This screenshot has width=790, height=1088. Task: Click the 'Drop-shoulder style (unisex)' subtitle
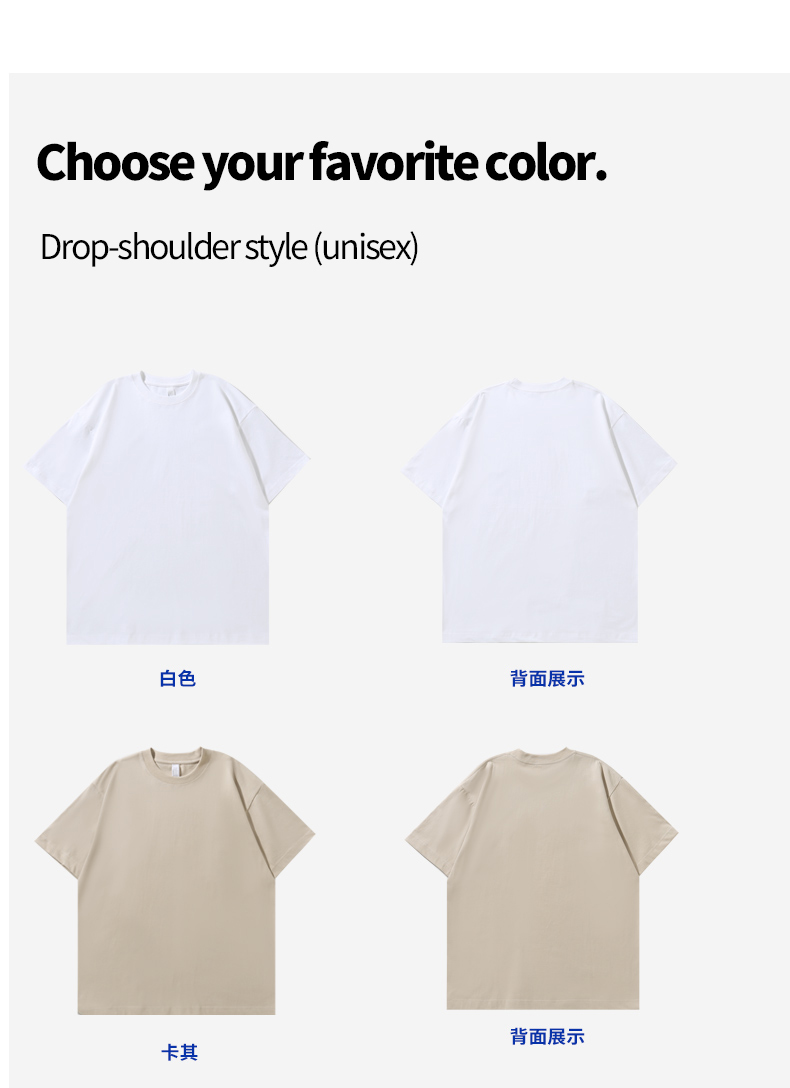[x=230, y=248]
